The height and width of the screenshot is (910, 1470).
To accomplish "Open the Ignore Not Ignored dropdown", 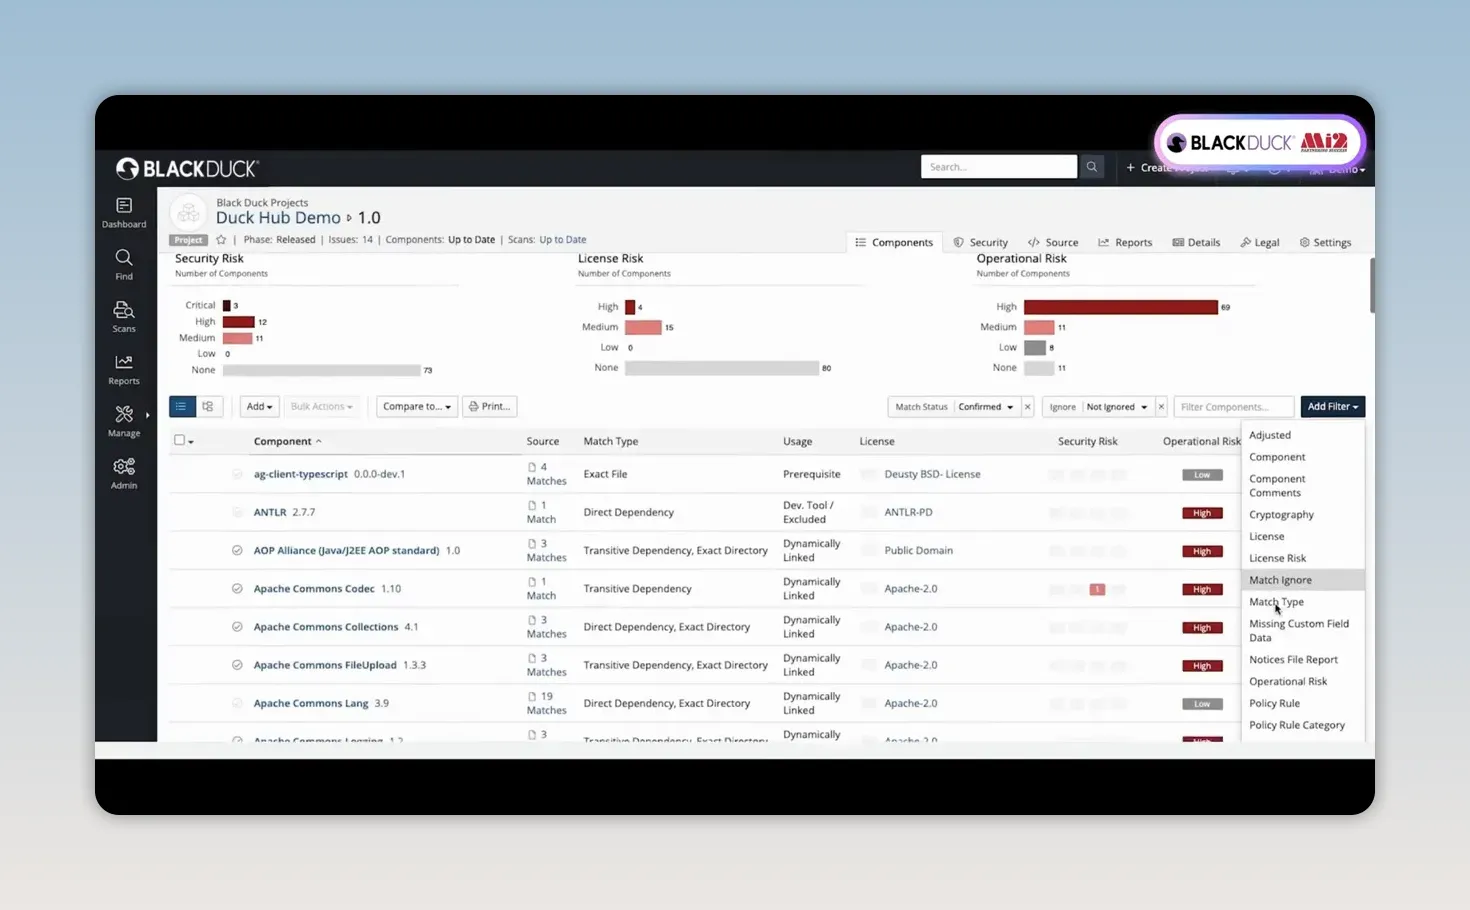I will [x=1117, y=407].
